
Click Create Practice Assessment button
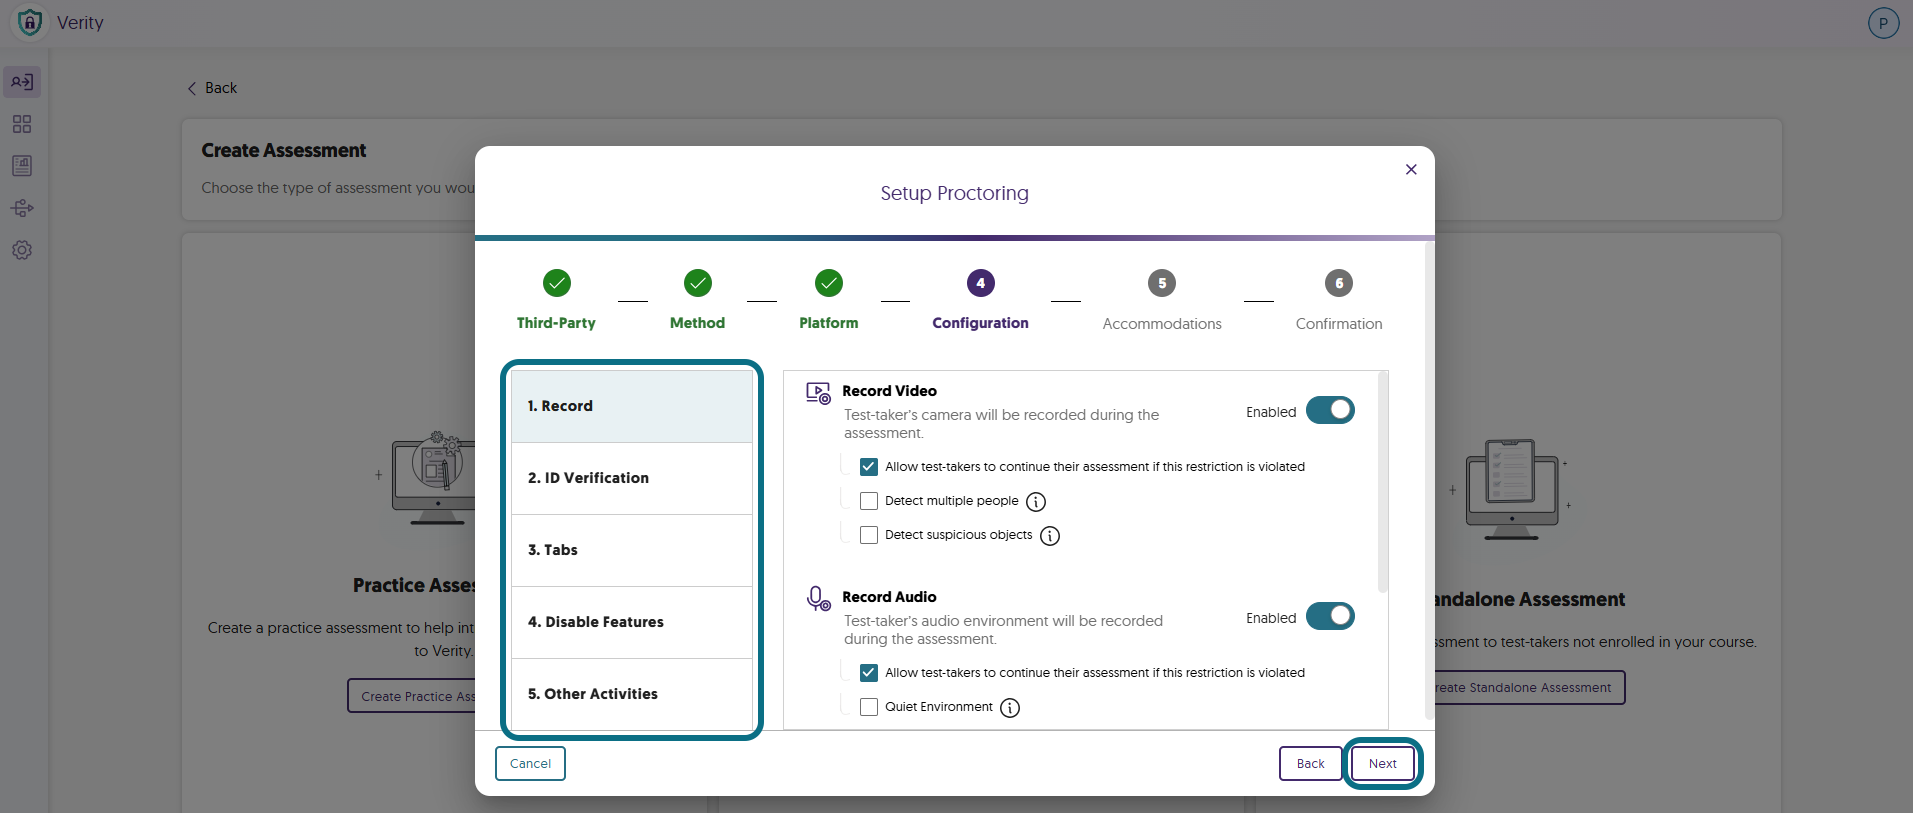[412, 696]
